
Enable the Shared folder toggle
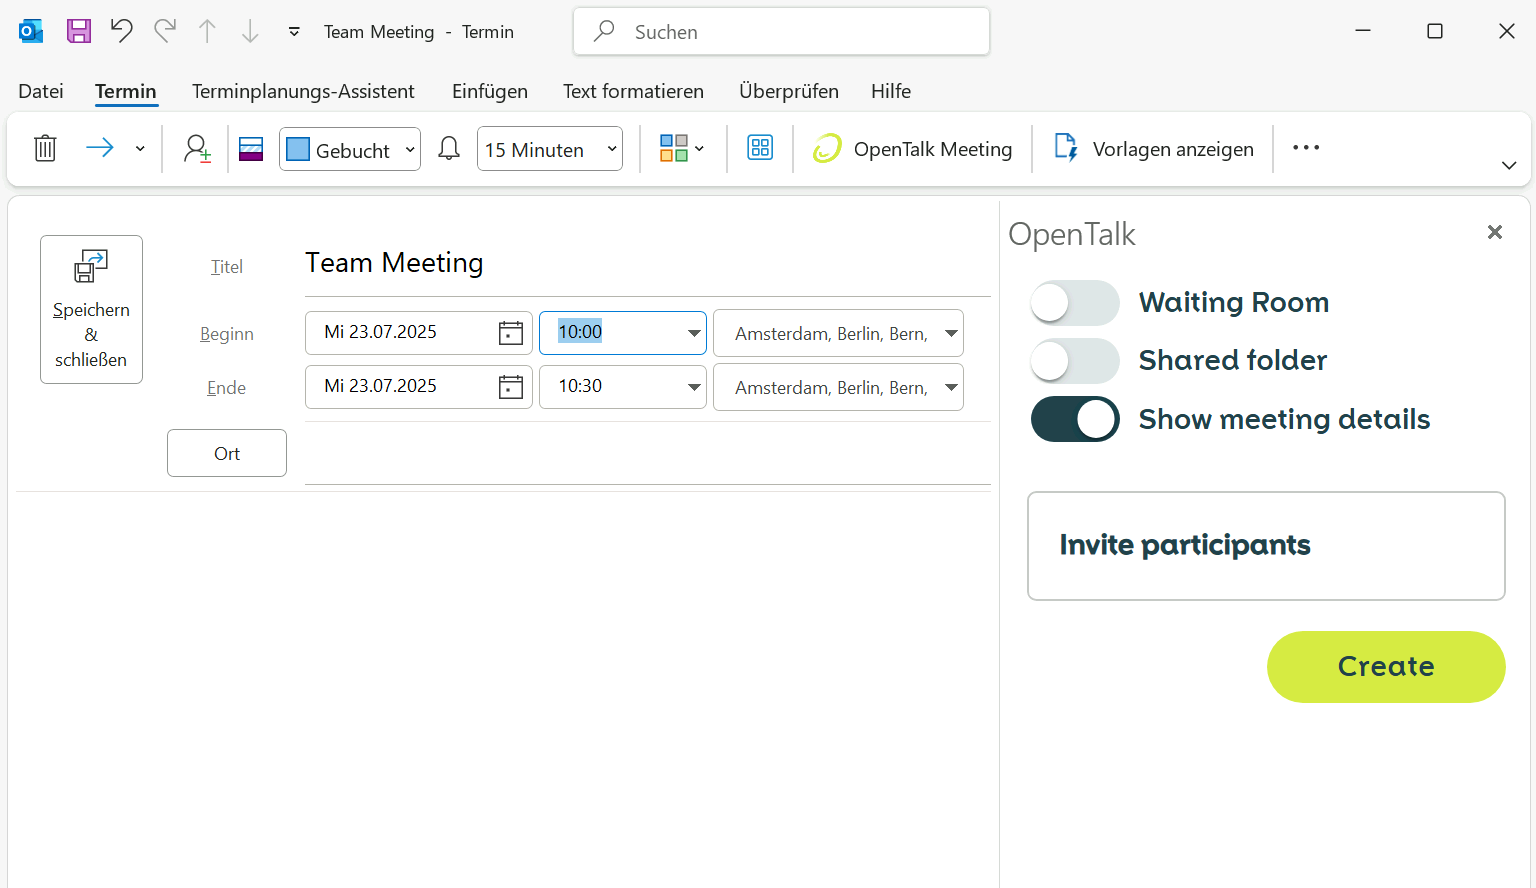pos(1075,361)
